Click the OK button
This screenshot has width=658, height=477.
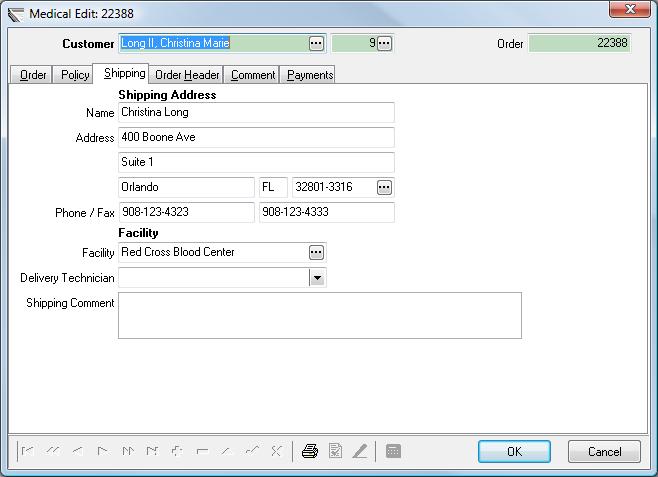click(x=514, y=452)
